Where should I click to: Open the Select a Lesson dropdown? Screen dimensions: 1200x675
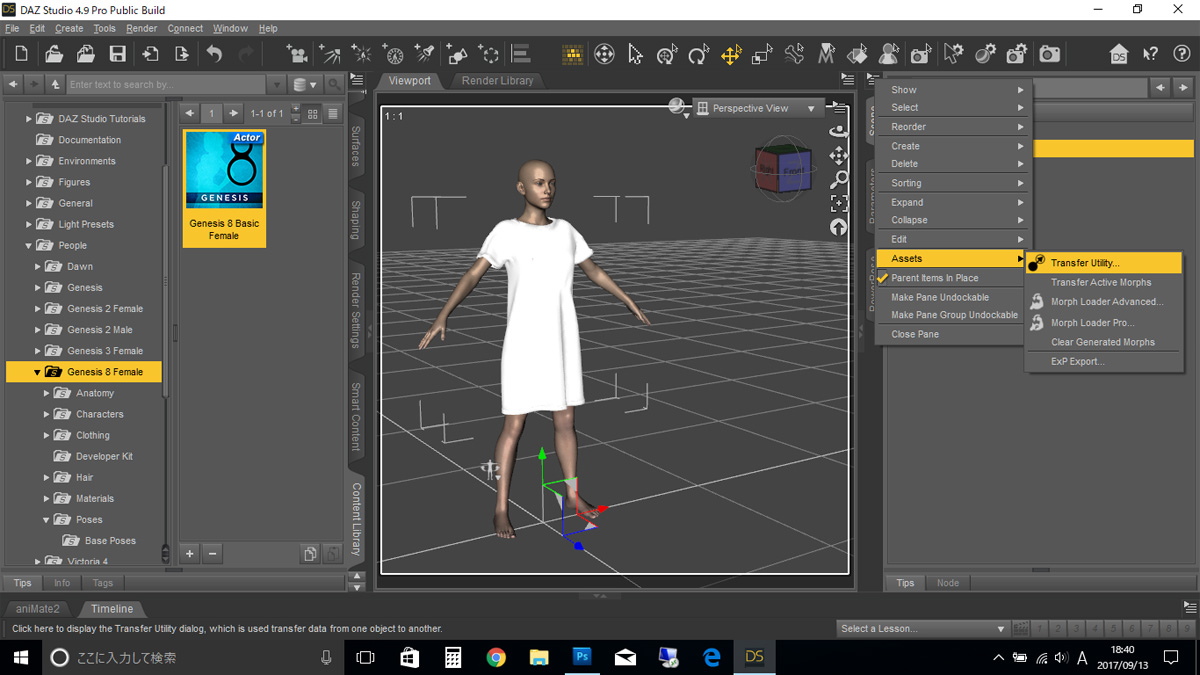click(x=922, y=629)
